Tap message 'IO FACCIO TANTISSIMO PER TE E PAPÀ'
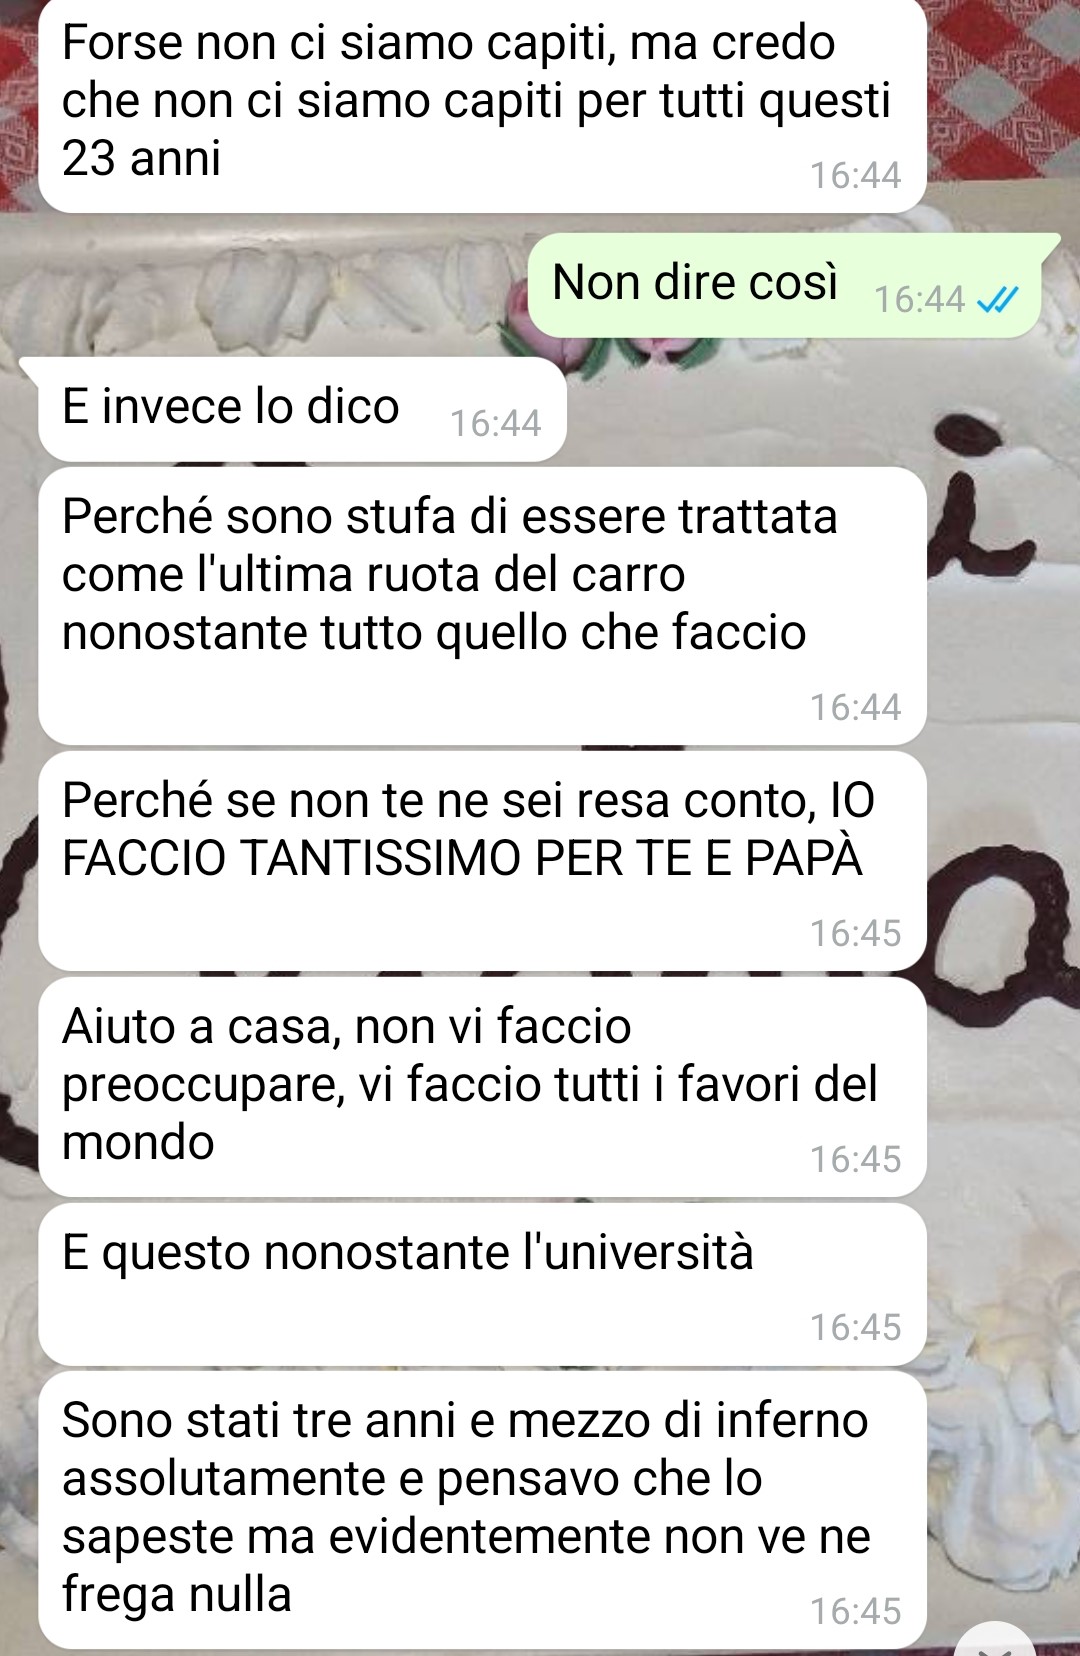Image resolution: width=1080 pixels, height=1656 pixels. click(482, 860)
